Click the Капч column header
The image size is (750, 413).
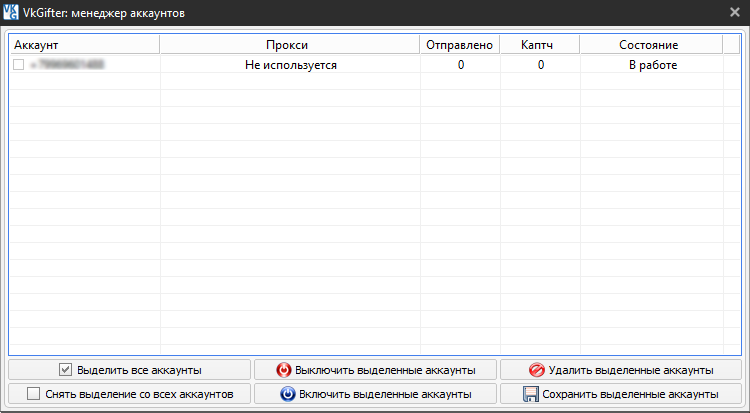tap(540, 45)
